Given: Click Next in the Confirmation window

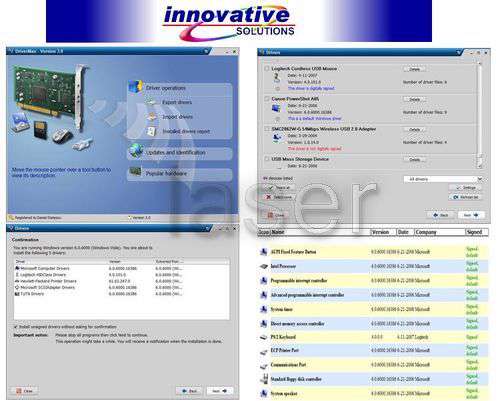Looking at the screenshot, I should [x=219, y=391].
